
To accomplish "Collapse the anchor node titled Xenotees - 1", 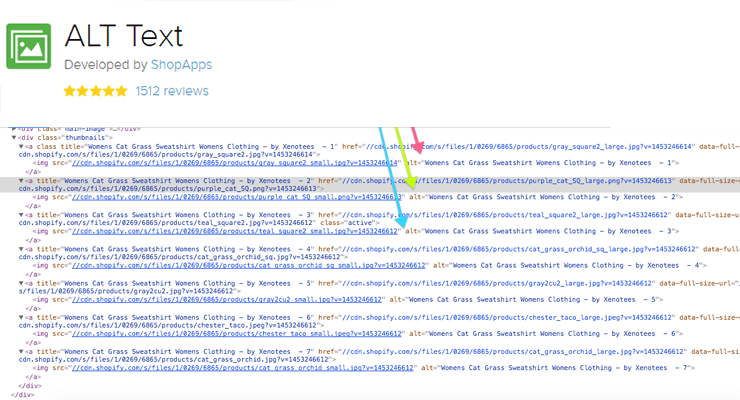I will 21,147.
